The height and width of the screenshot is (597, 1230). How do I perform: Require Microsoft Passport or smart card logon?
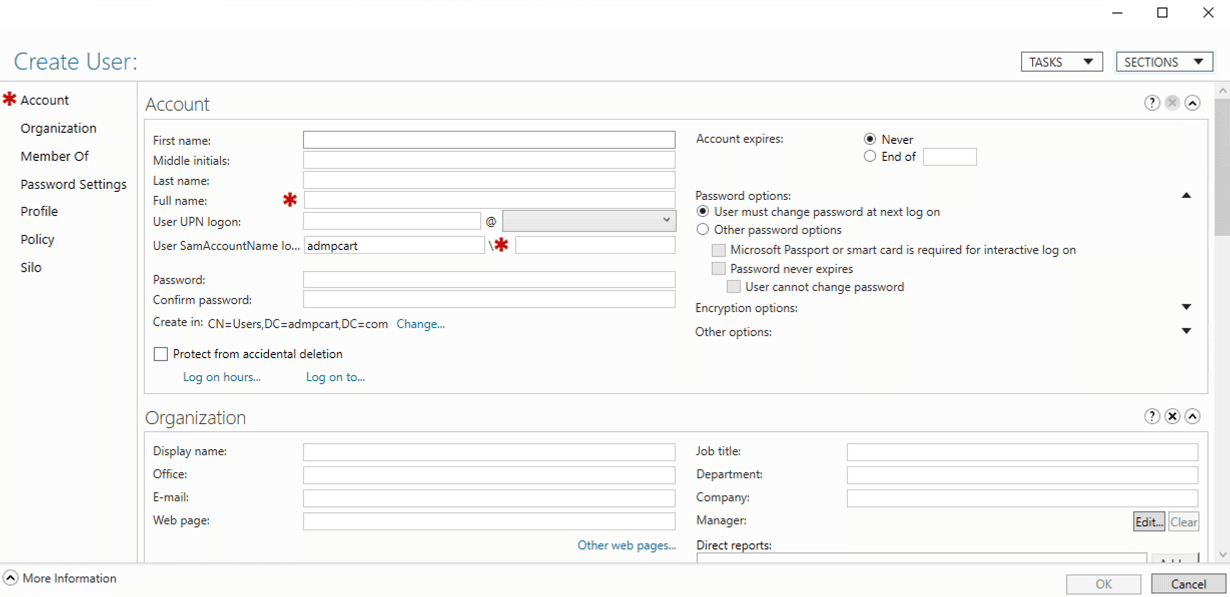click(x=719, y=250)
